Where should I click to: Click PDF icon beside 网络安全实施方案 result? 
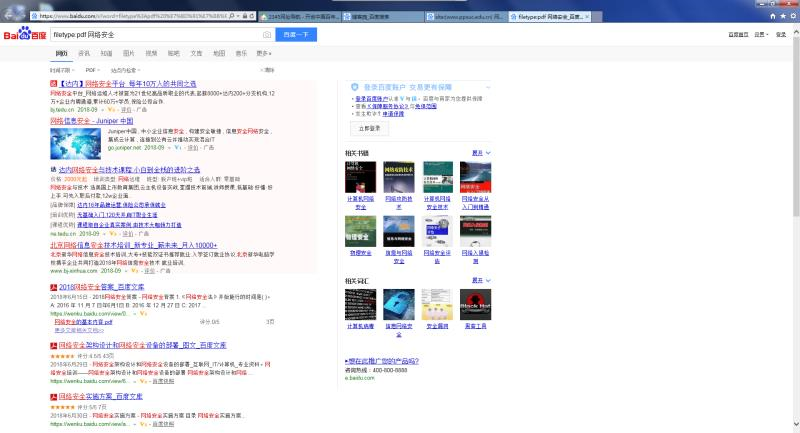(54, 396)
